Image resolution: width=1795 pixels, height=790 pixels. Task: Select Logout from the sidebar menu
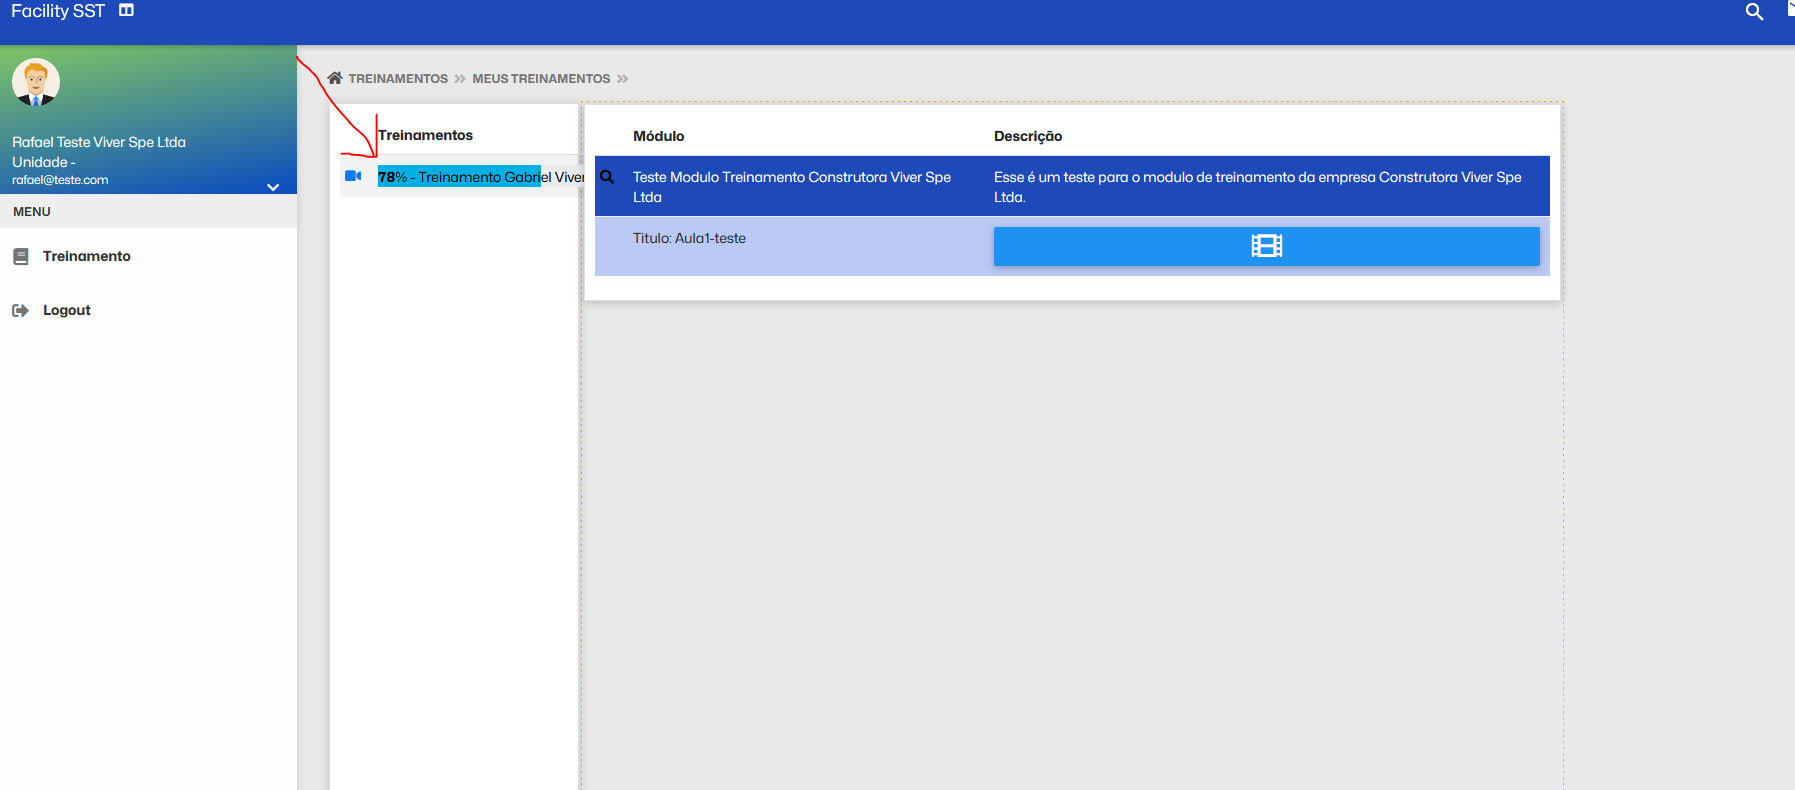click(66, 311)
